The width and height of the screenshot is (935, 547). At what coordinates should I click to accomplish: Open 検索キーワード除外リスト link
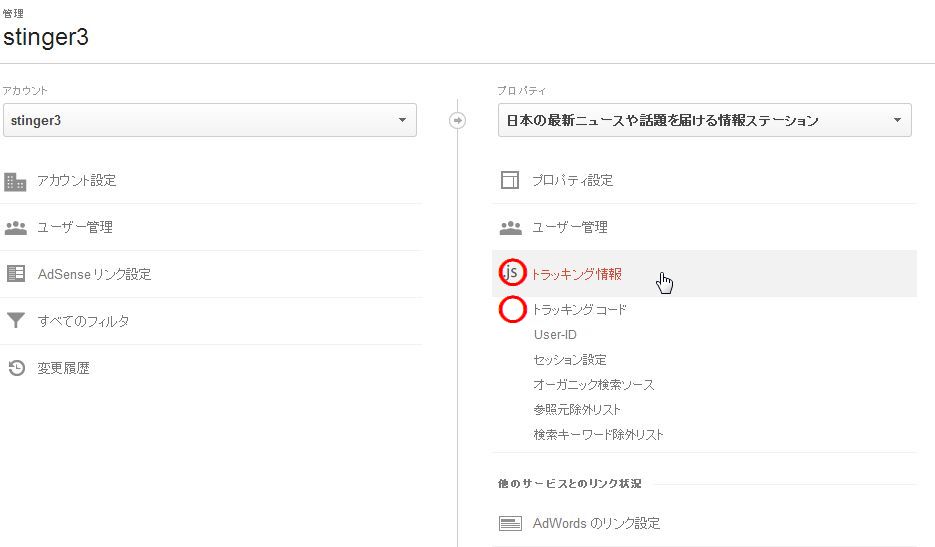point(598,435)
